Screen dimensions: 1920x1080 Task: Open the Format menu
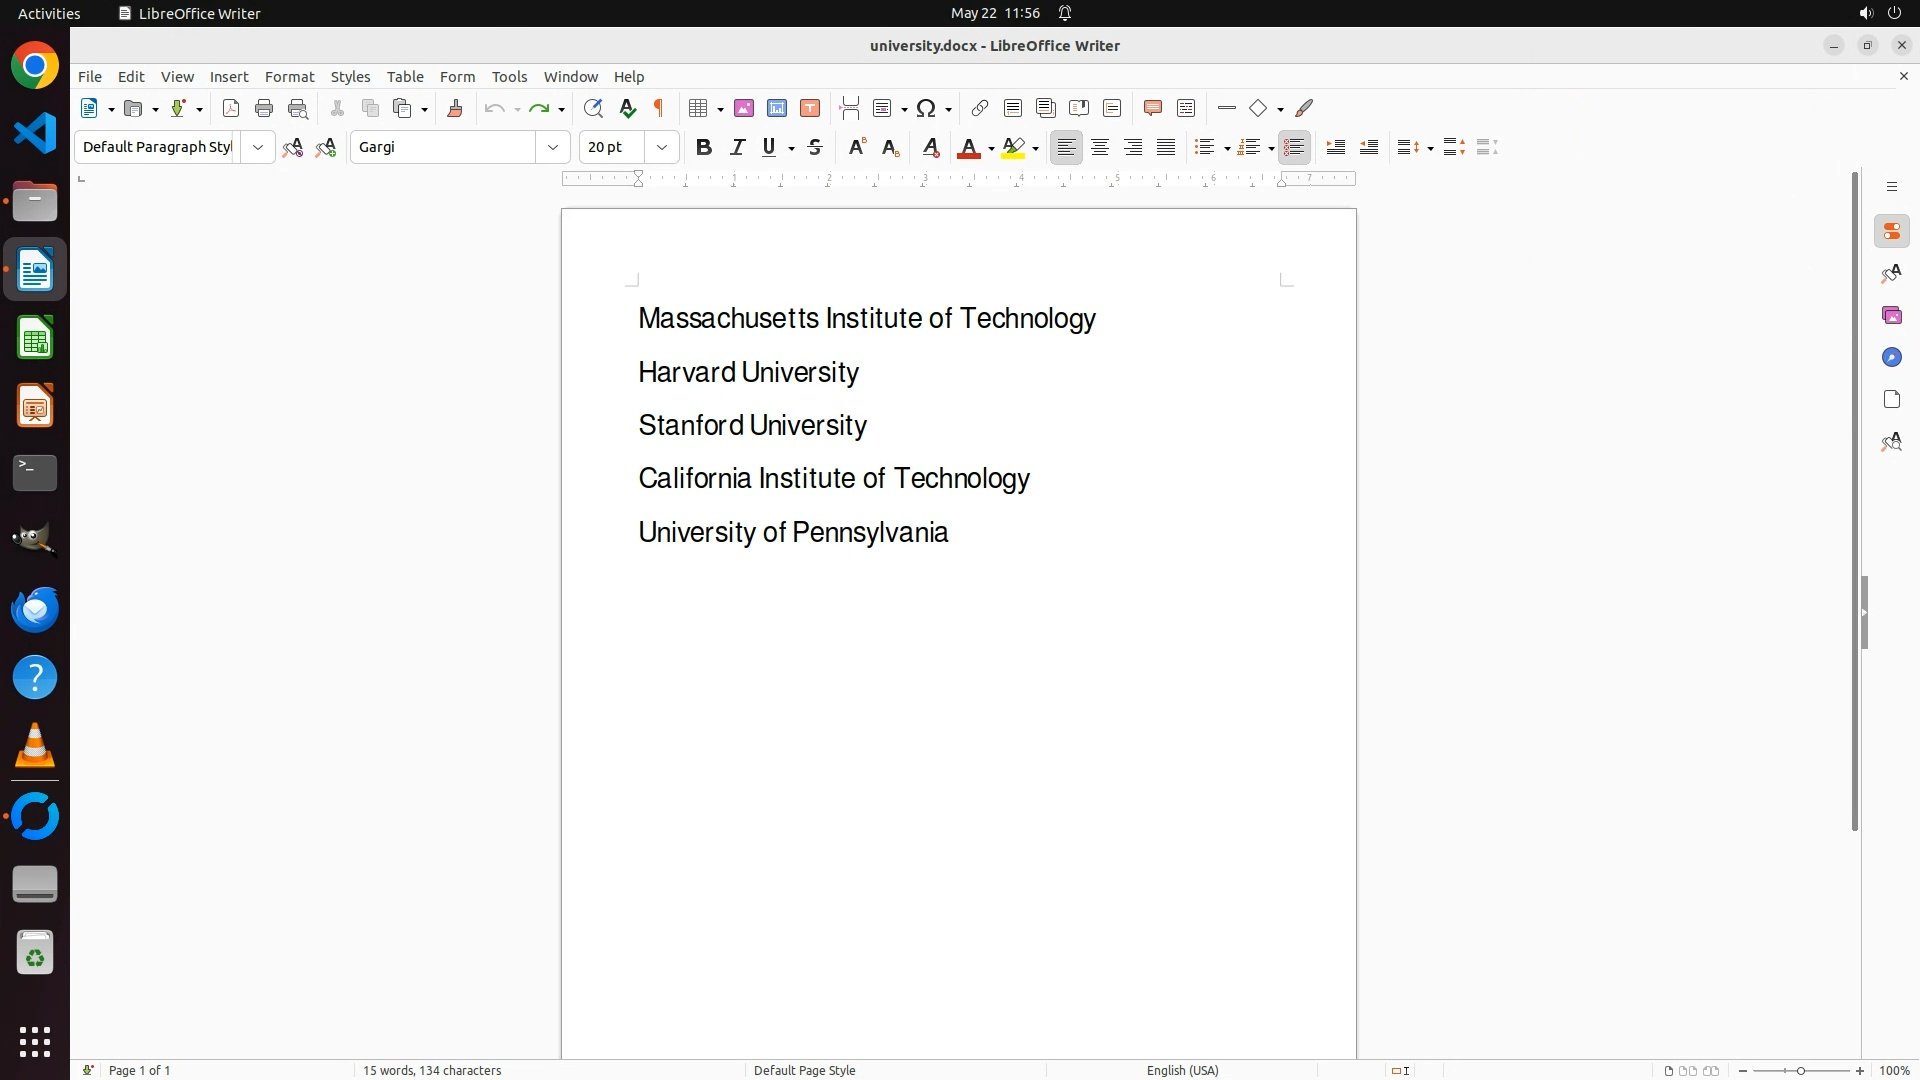289,77
